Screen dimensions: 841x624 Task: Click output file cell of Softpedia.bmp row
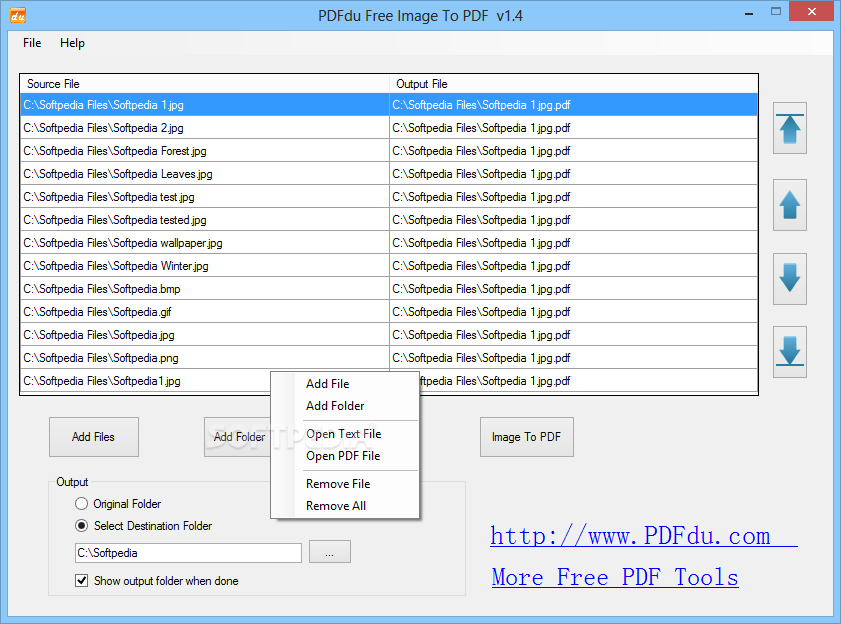click(x=573, y=289)
